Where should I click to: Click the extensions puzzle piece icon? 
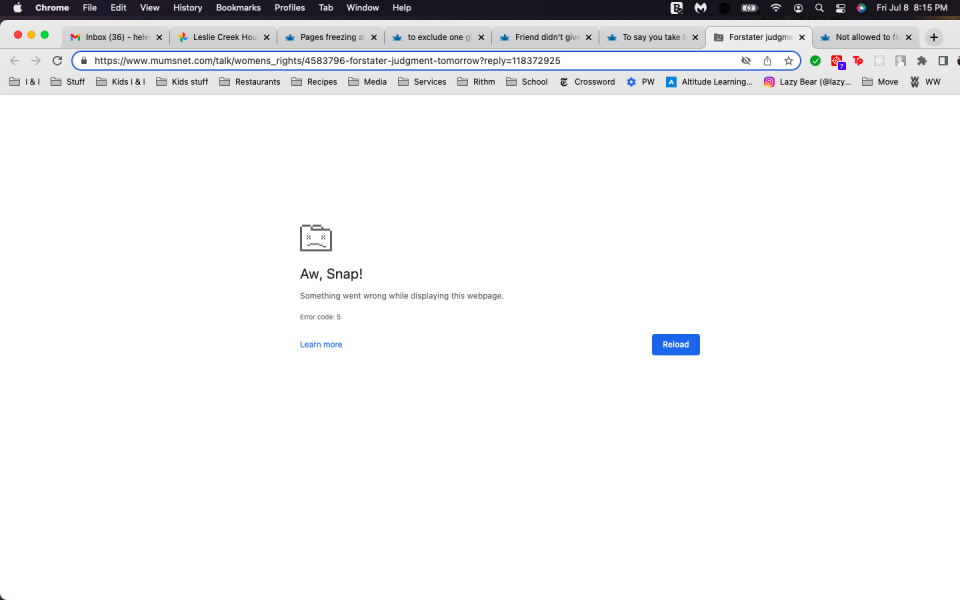point(921,60)
